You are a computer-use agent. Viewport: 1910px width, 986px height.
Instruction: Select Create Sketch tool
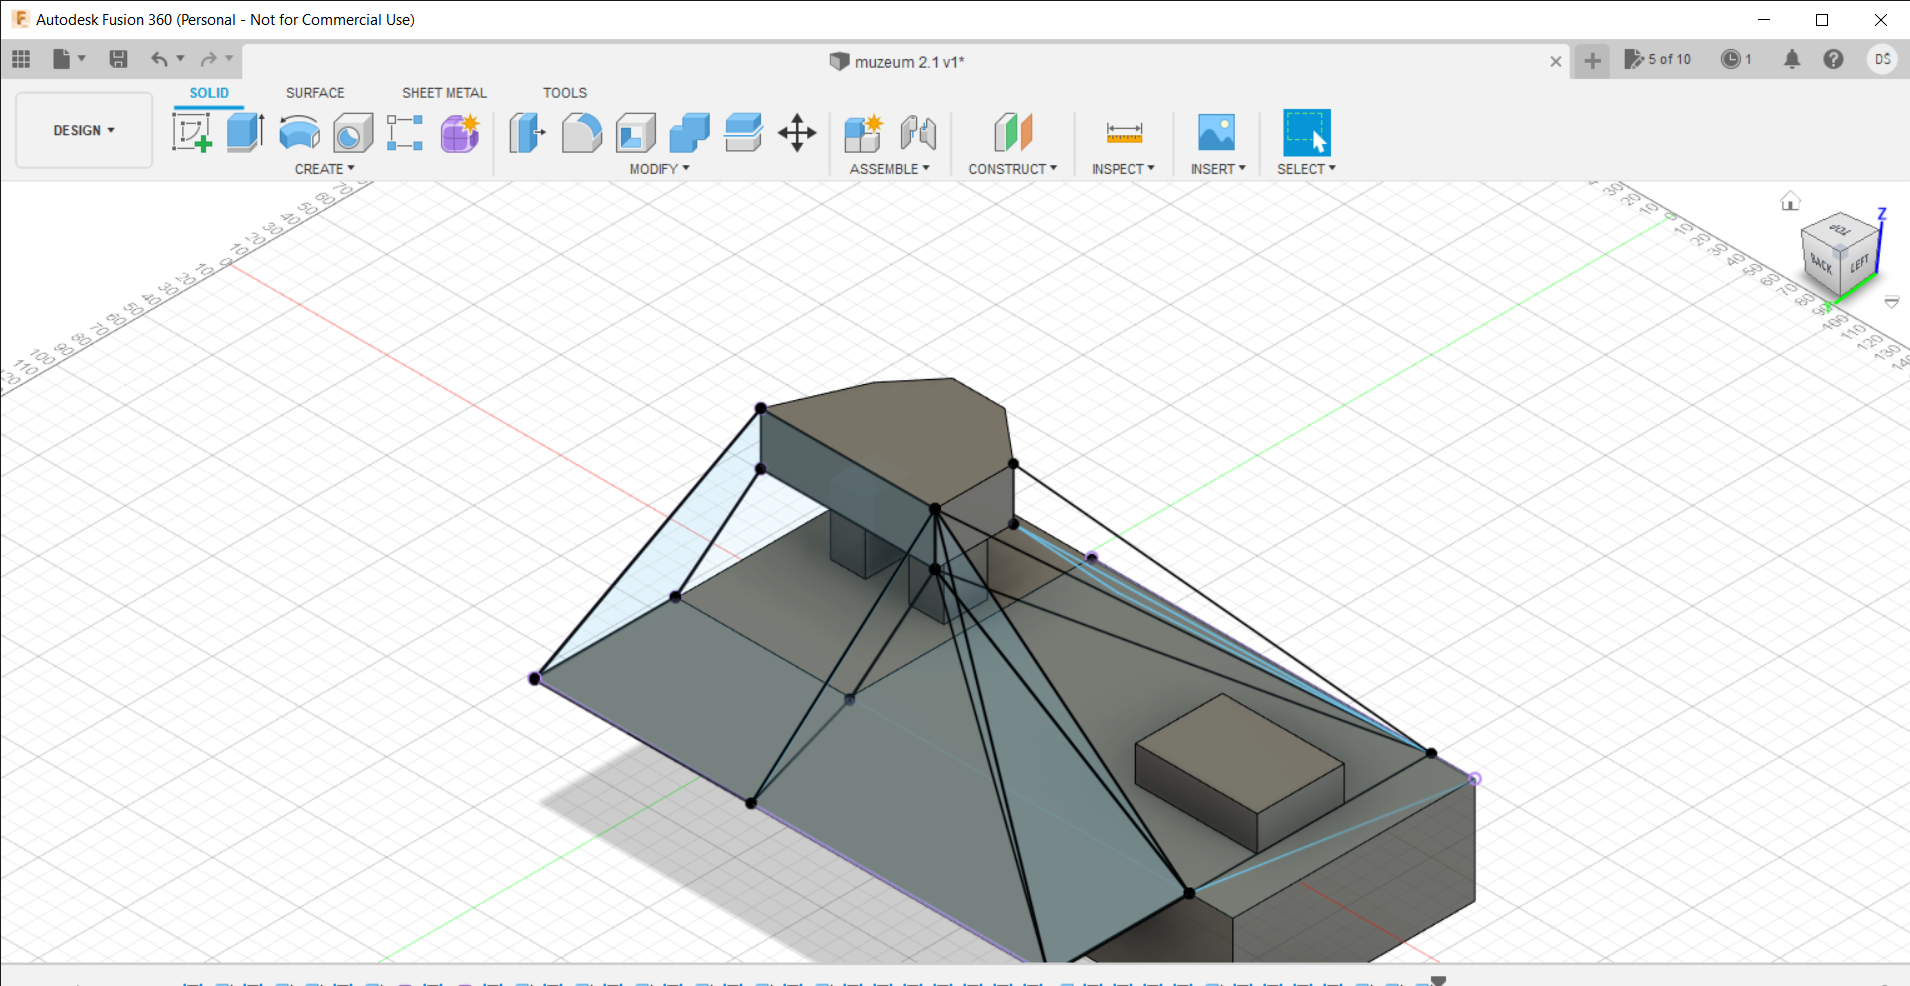coord(191,132)
